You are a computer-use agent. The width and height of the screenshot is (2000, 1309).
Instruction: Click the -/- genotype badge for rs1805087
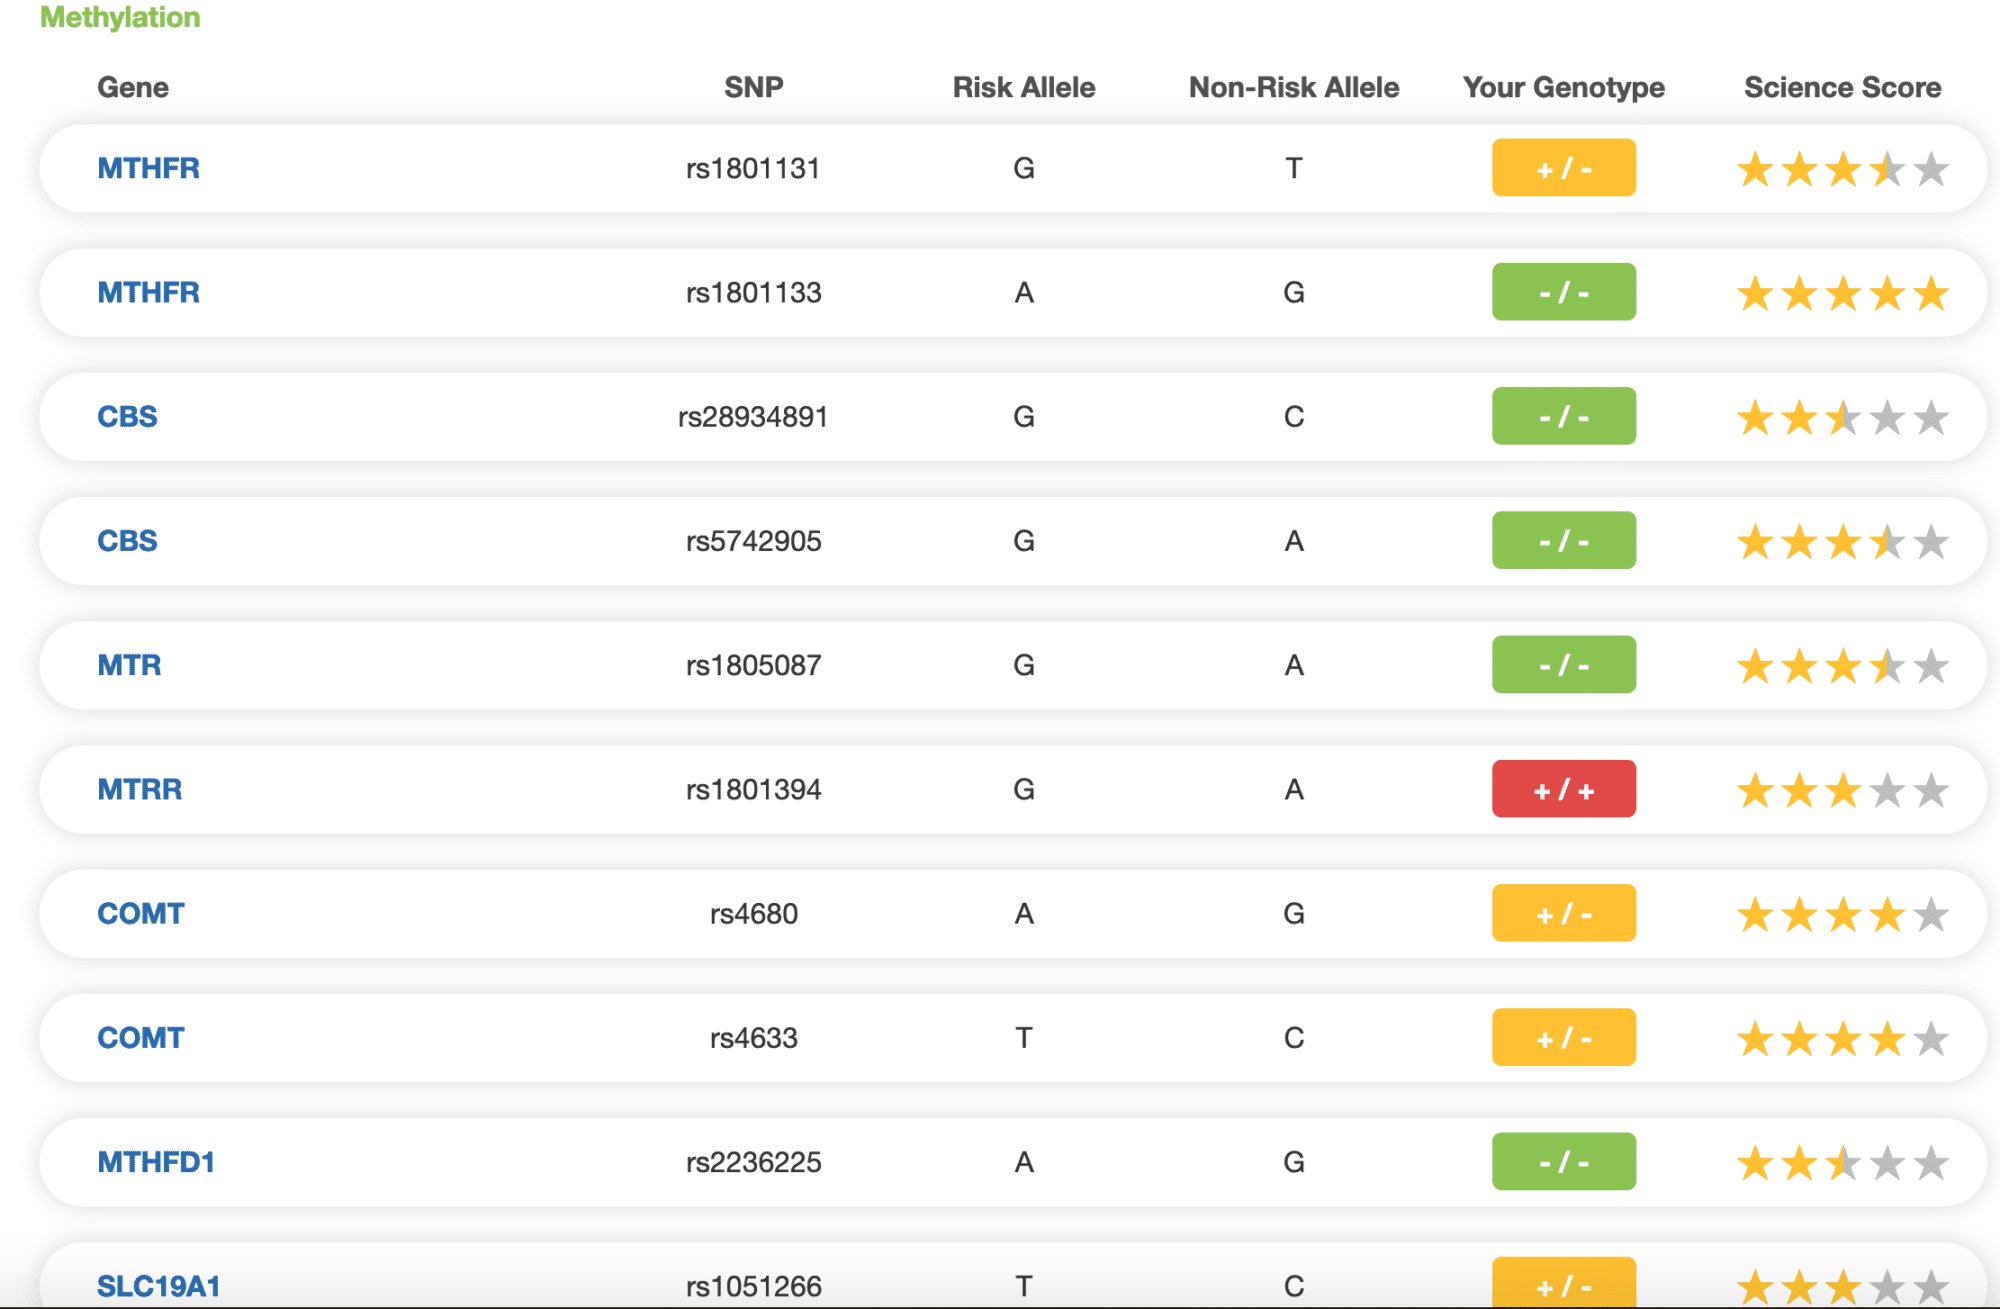coord(1564,665)
